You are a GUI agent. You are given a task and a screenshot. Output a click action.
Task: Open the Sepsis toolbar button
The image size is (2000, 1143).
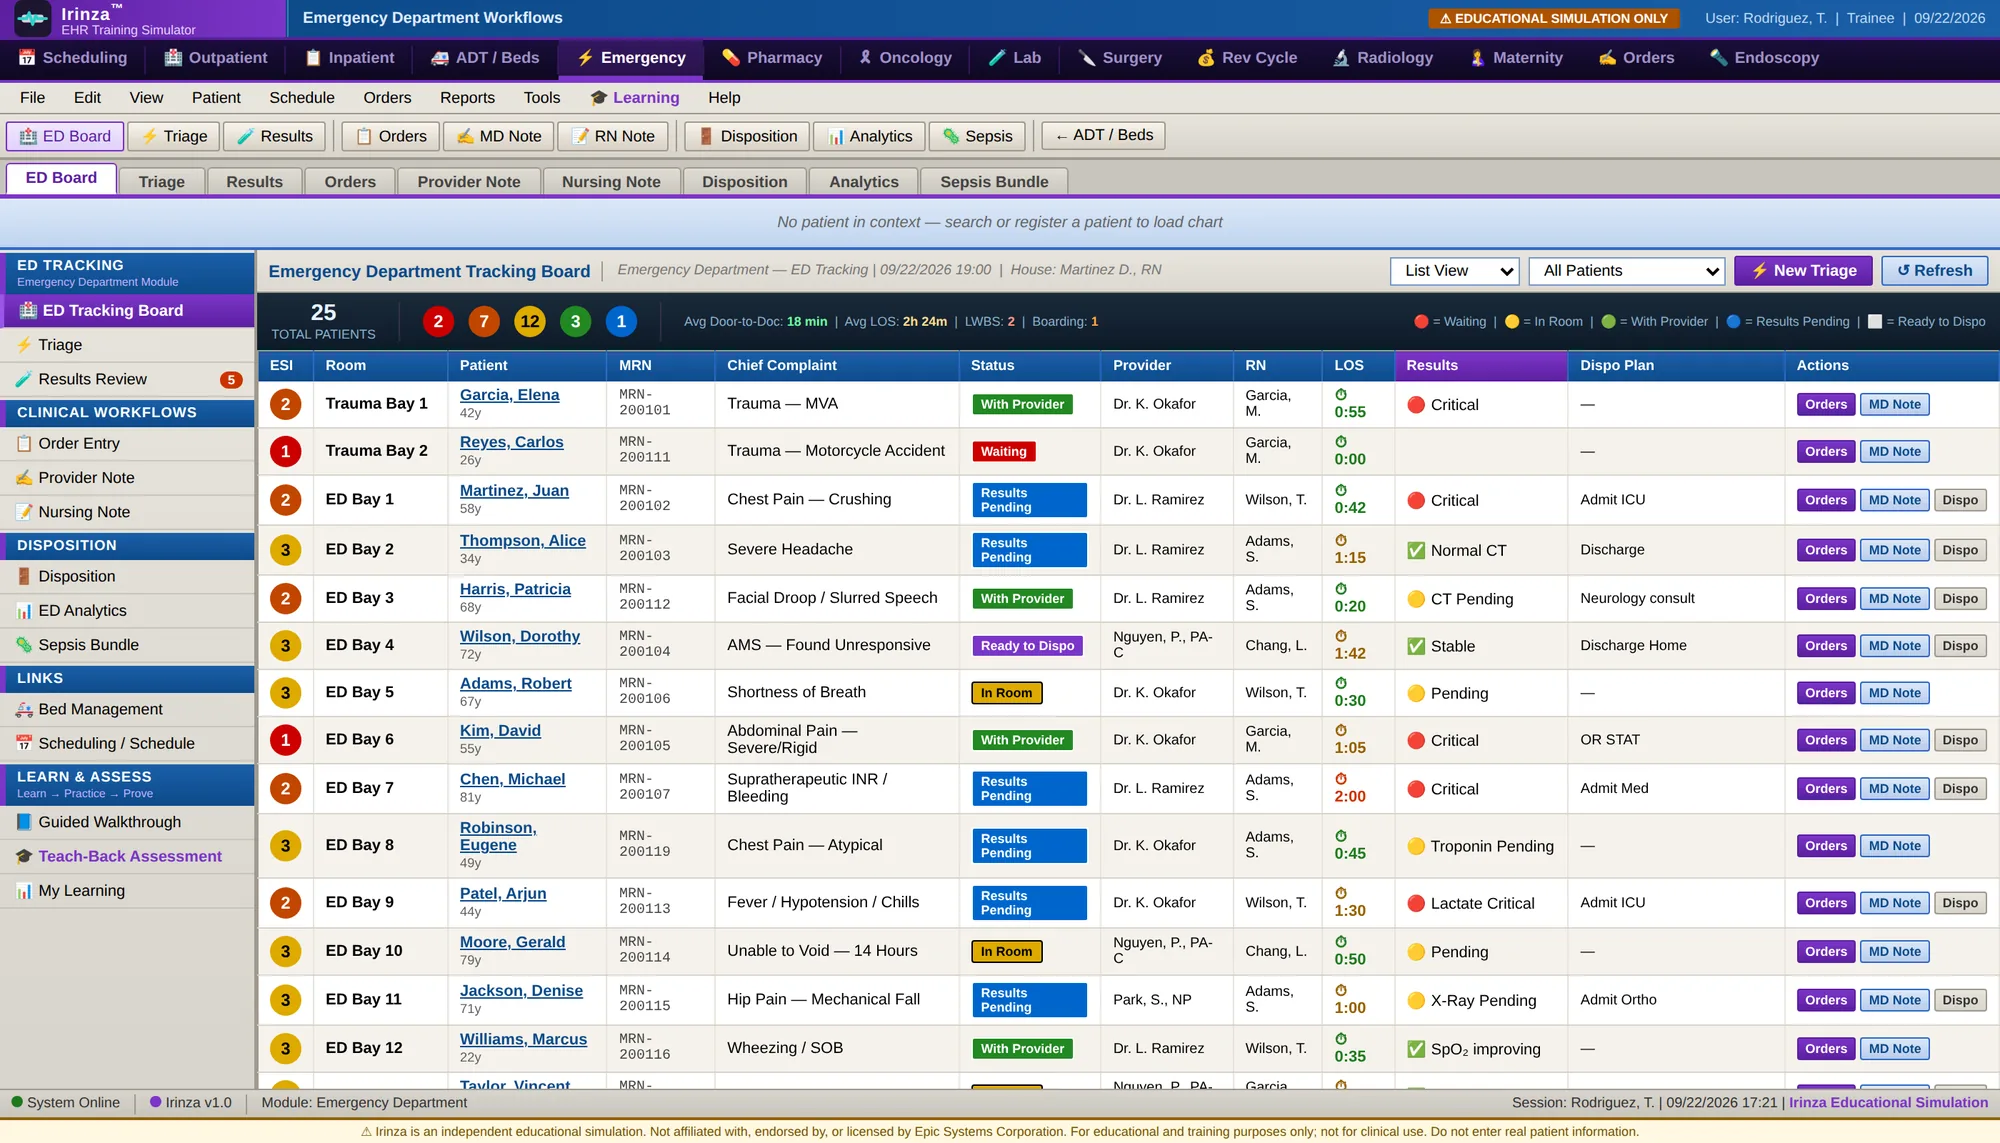click(x=977, y=136)
